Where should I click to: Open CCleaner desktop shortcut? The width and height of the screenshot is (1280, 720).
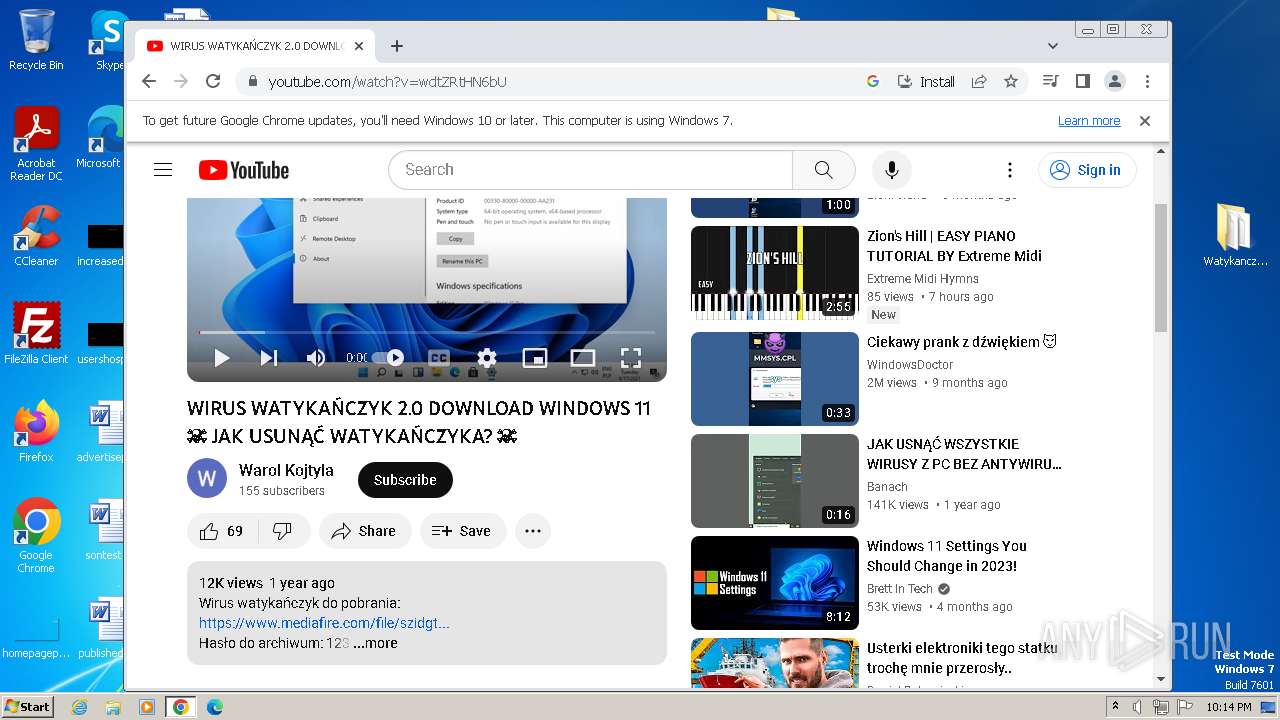tap(36, 236)
